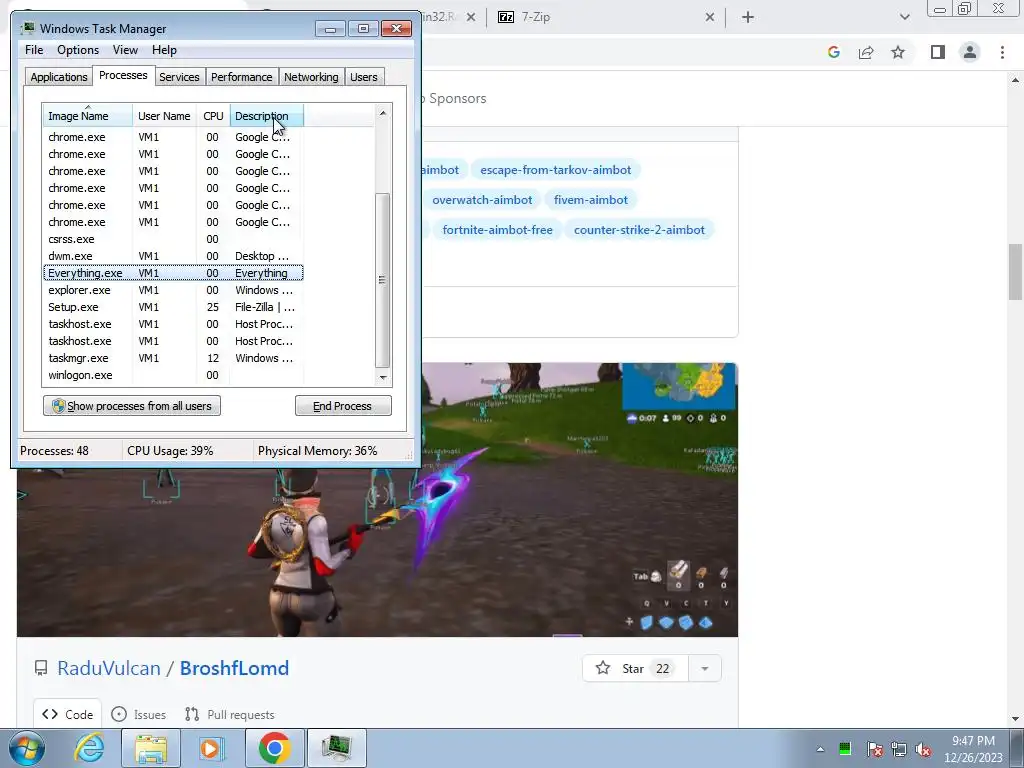This screenshot has height=768, width=1024.
Task: Sort processes by User Name column
Action: (x=164, y=116)
